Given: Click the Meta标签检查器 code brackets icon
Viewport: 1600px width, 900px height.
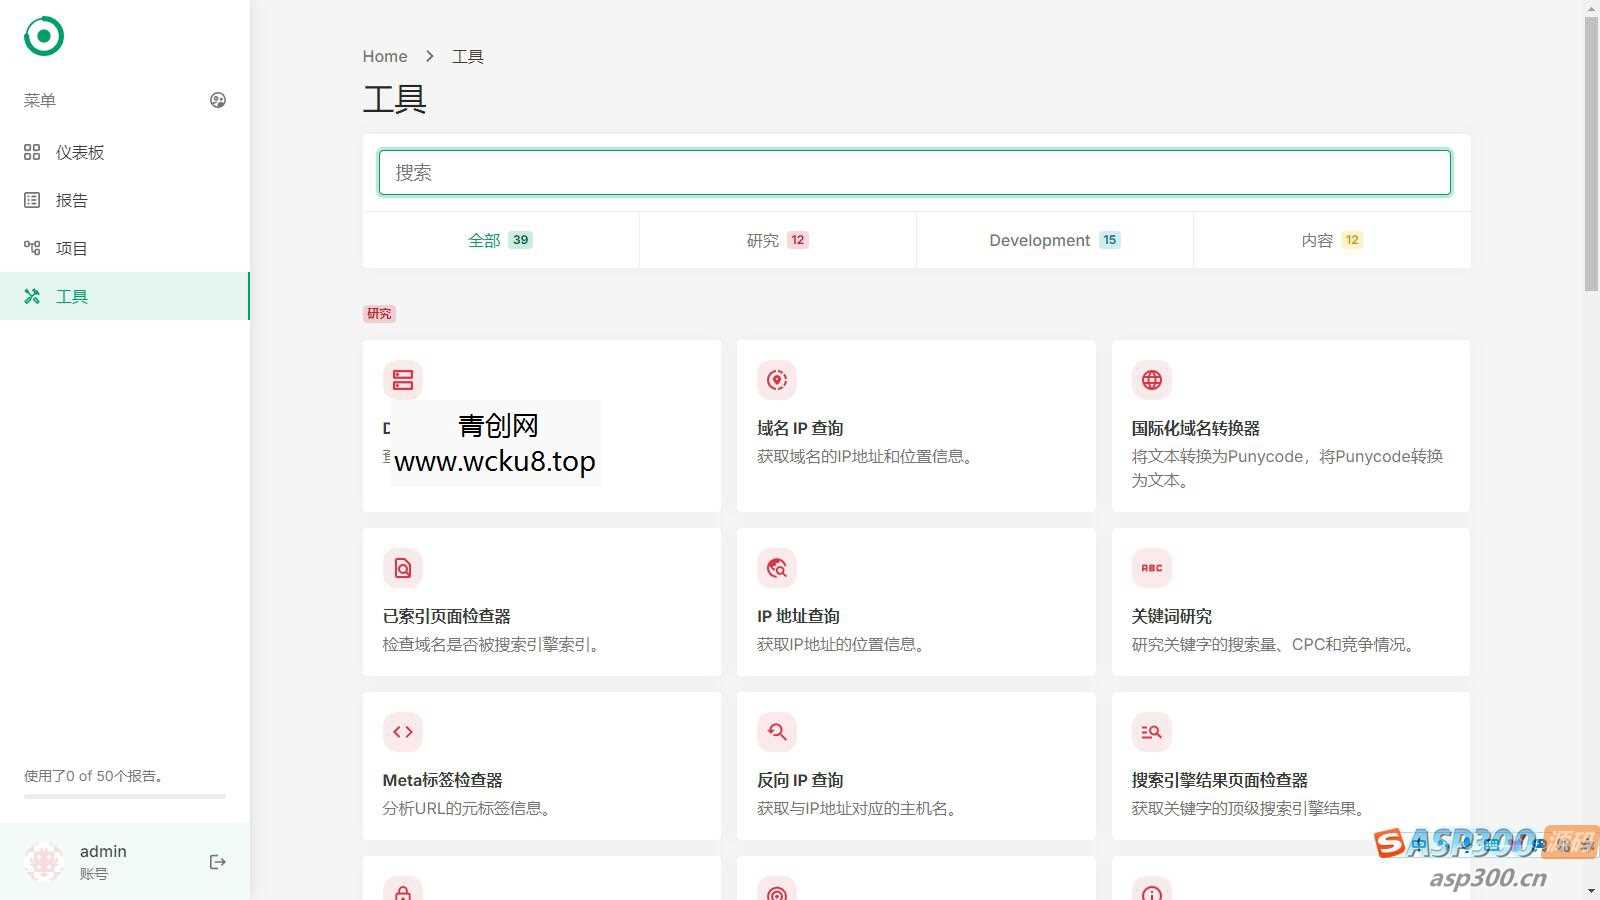Looking at the screenshot, I should [403, 732].
